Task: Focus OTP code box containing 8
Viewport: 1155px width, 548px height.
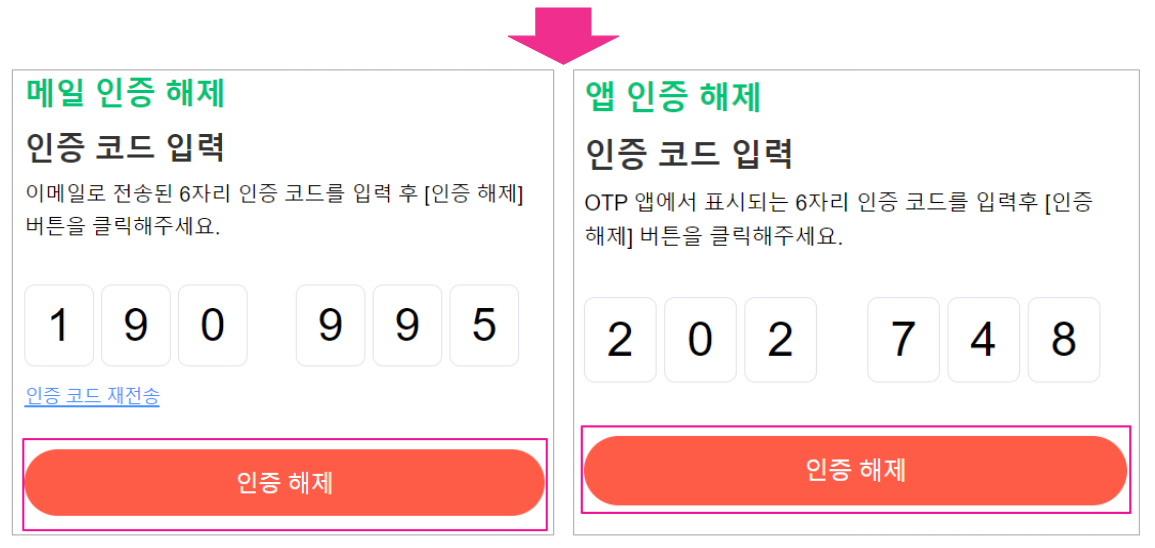Action: point(1063,340)
